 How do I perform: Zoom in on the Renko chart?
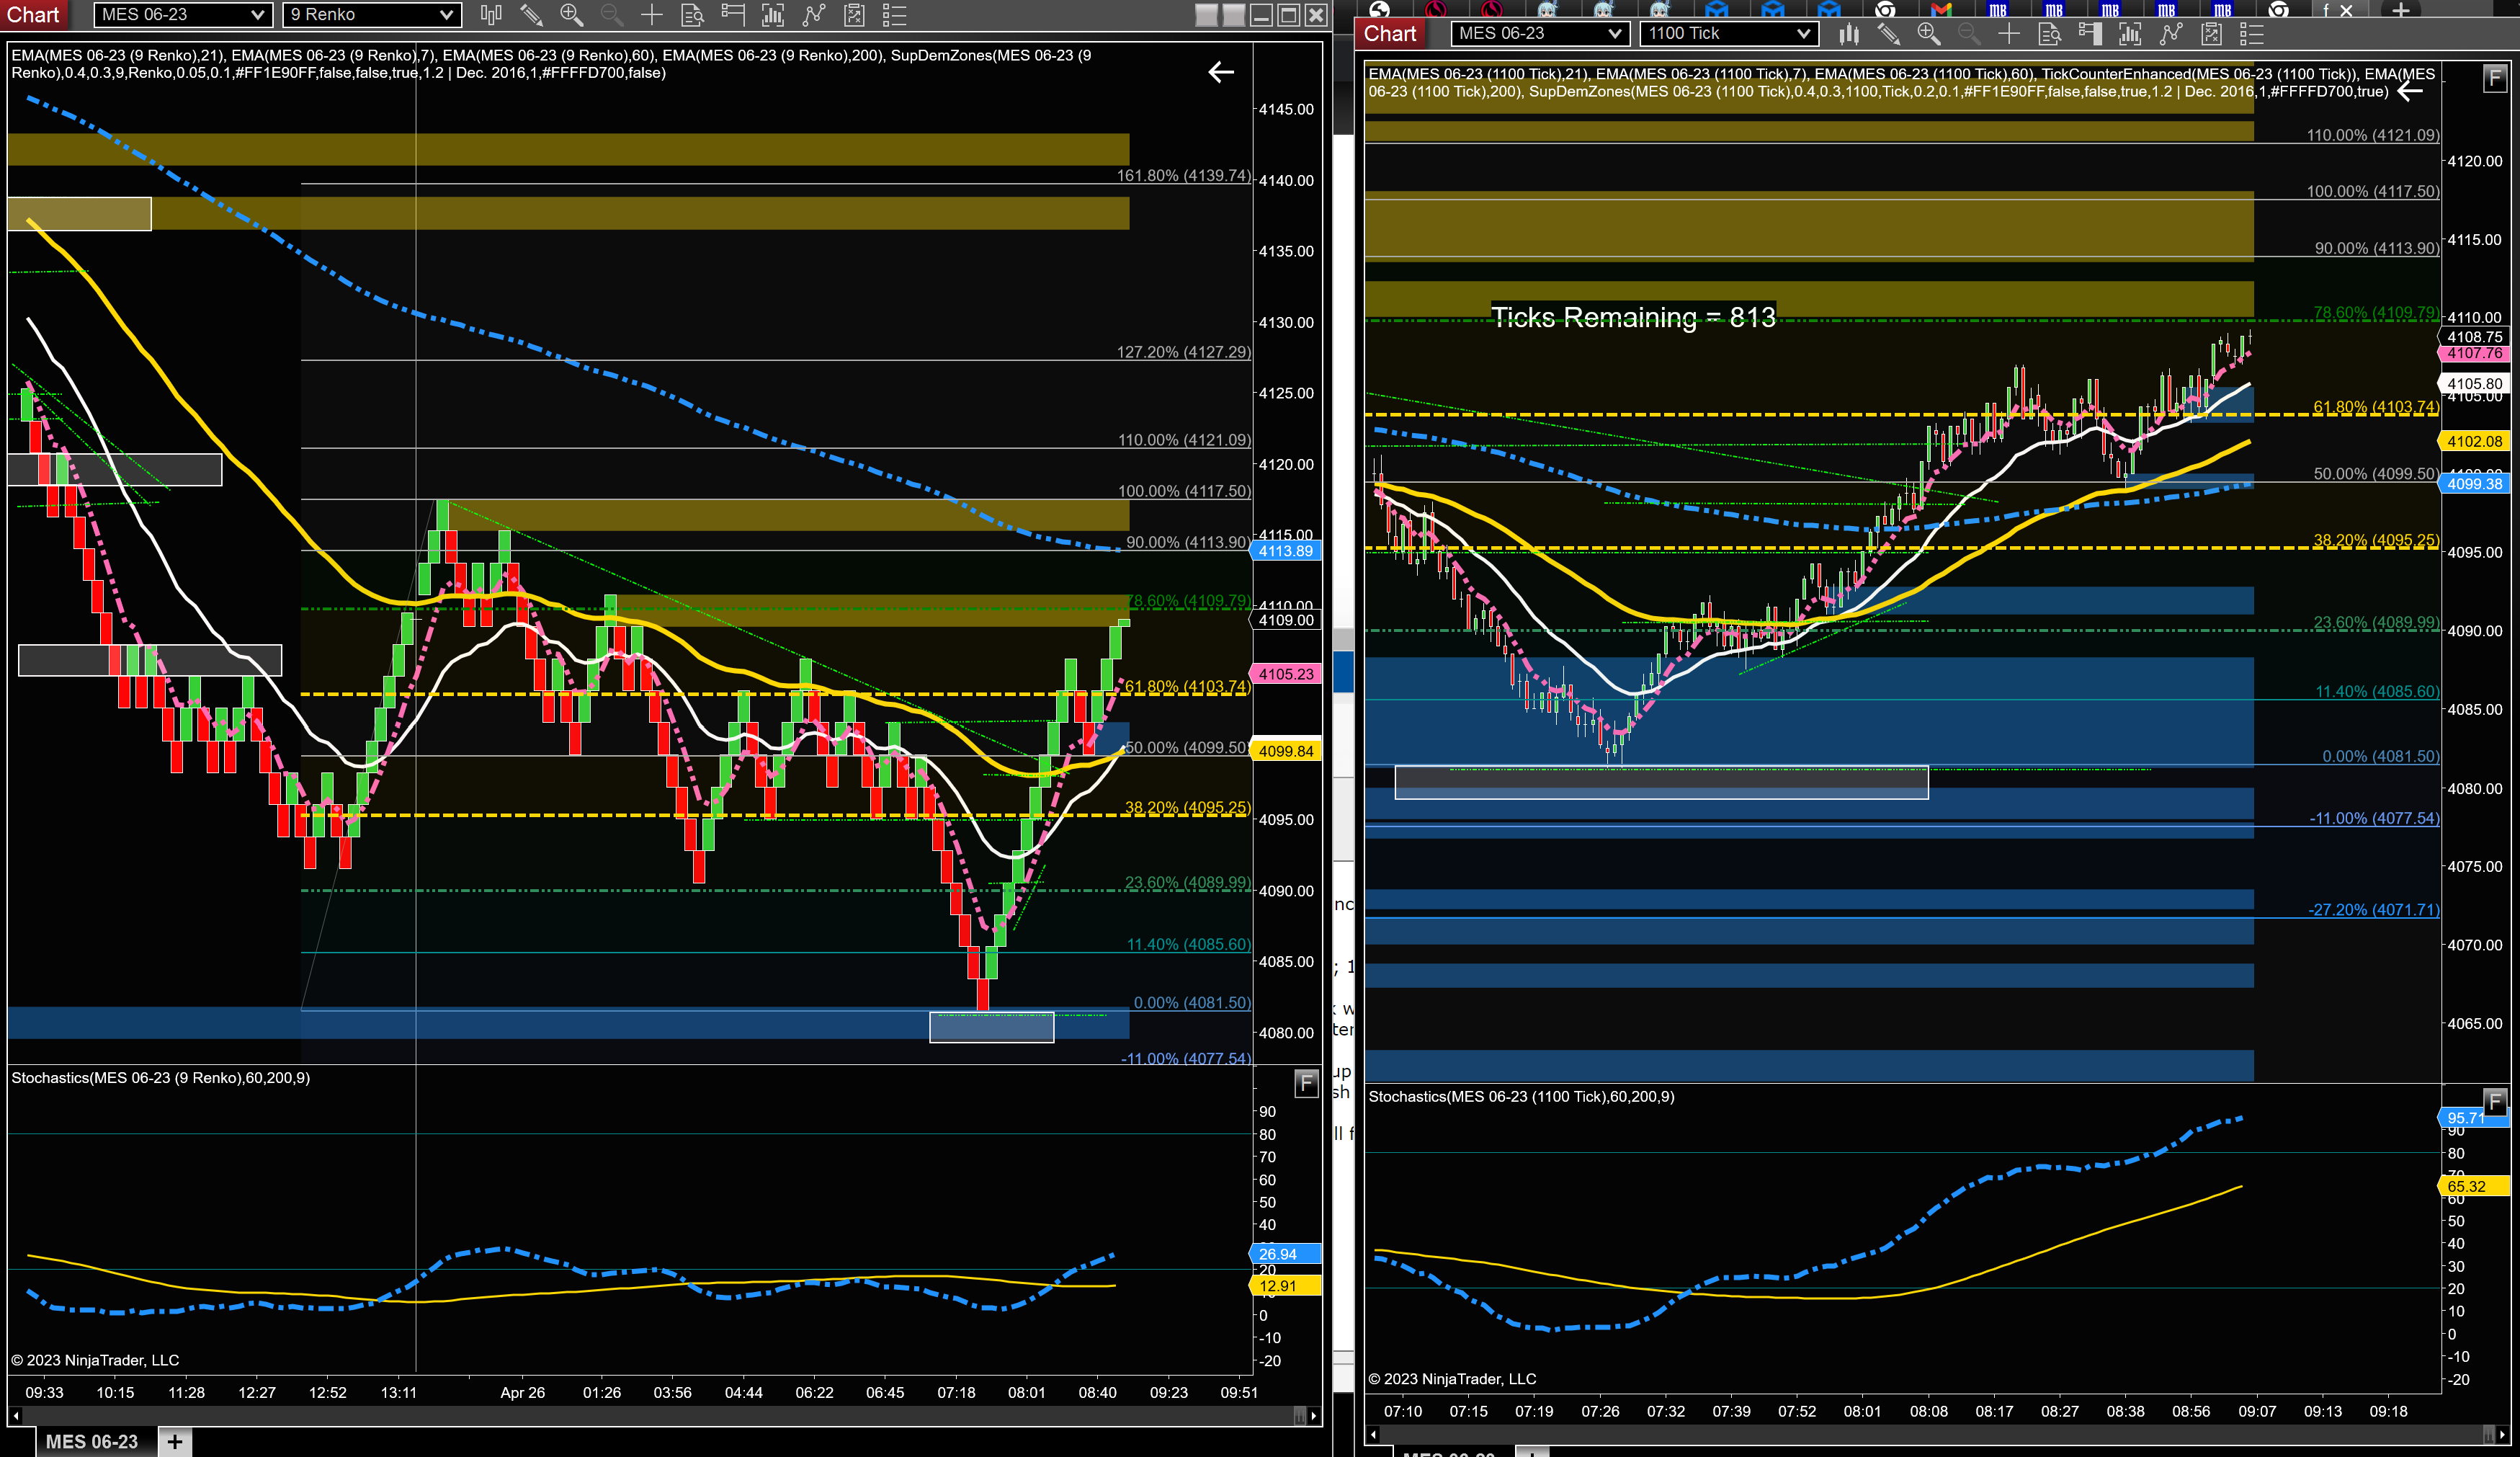[x=571, y=15]
